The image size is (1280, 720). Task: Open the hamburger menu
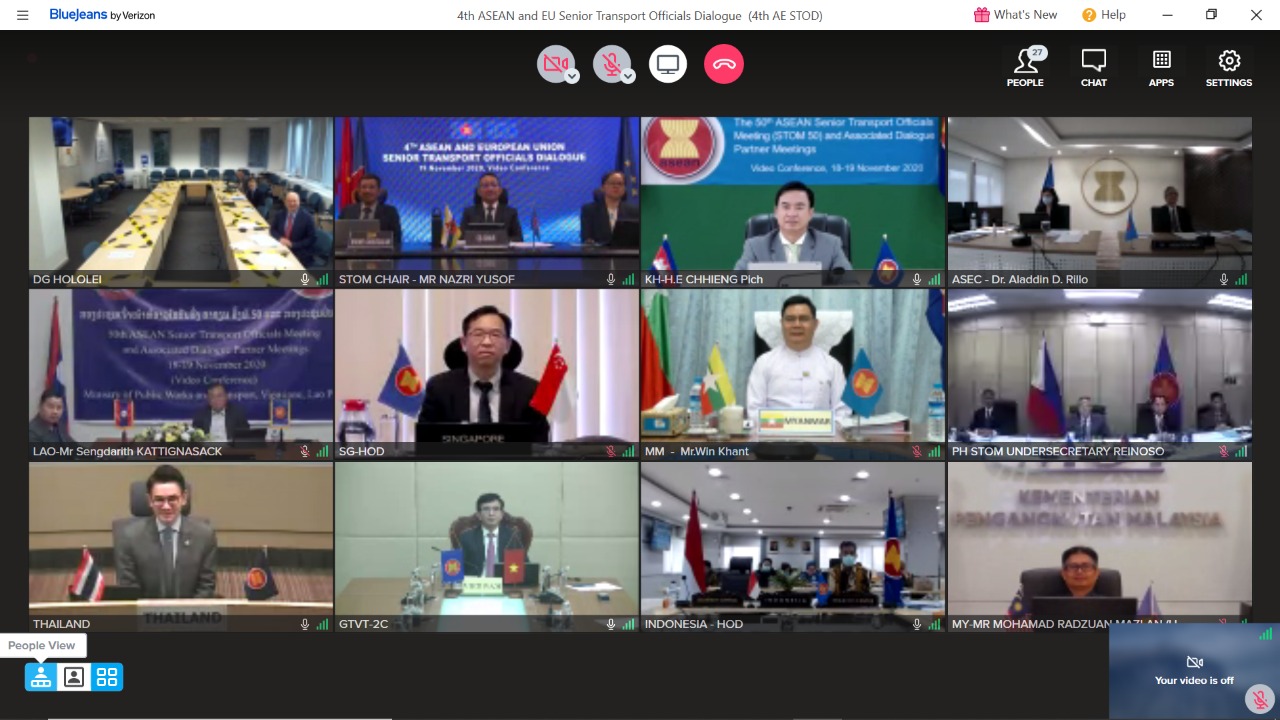click(22, 15)
